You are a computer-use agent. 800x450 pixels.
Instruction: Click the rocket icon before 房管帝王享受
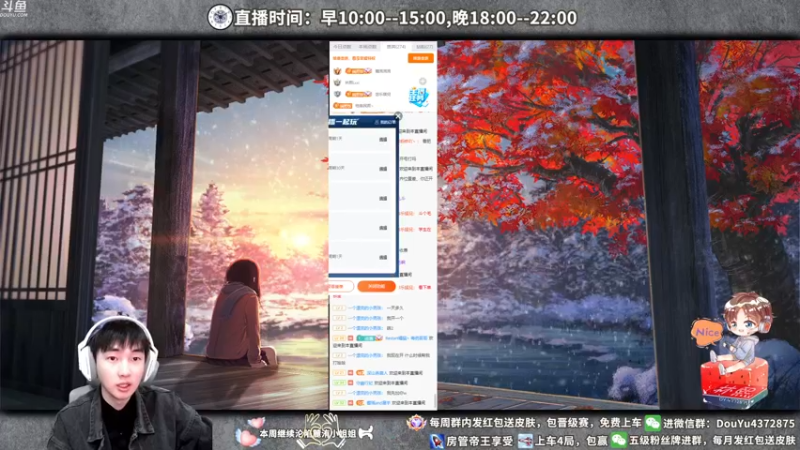coord(436,440)
